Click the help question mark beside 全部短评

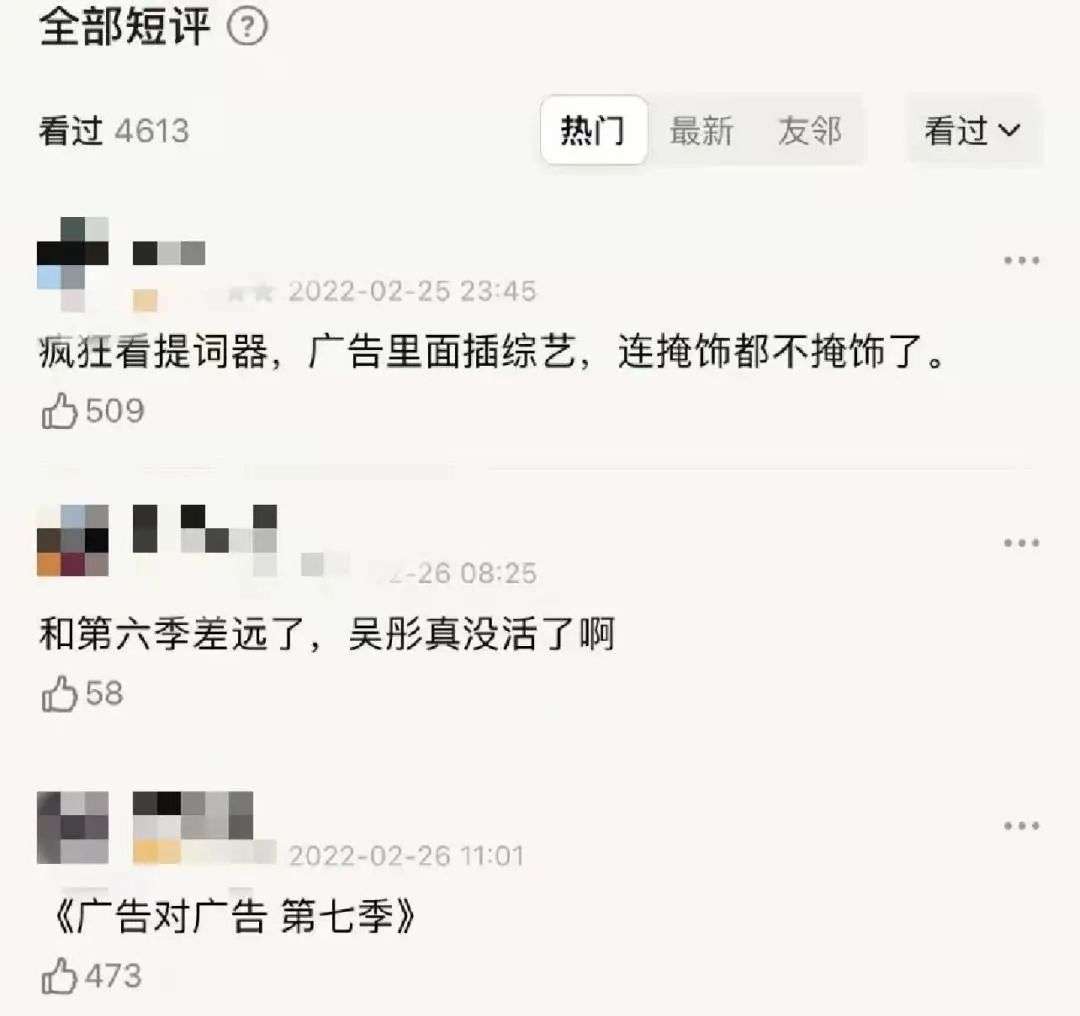(x=247, y=27)
